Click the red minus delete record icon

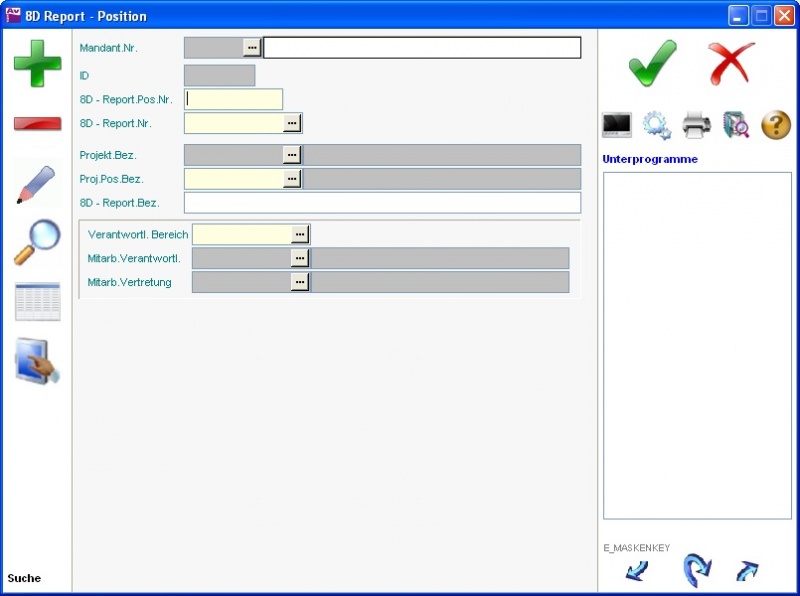(37, 124)
